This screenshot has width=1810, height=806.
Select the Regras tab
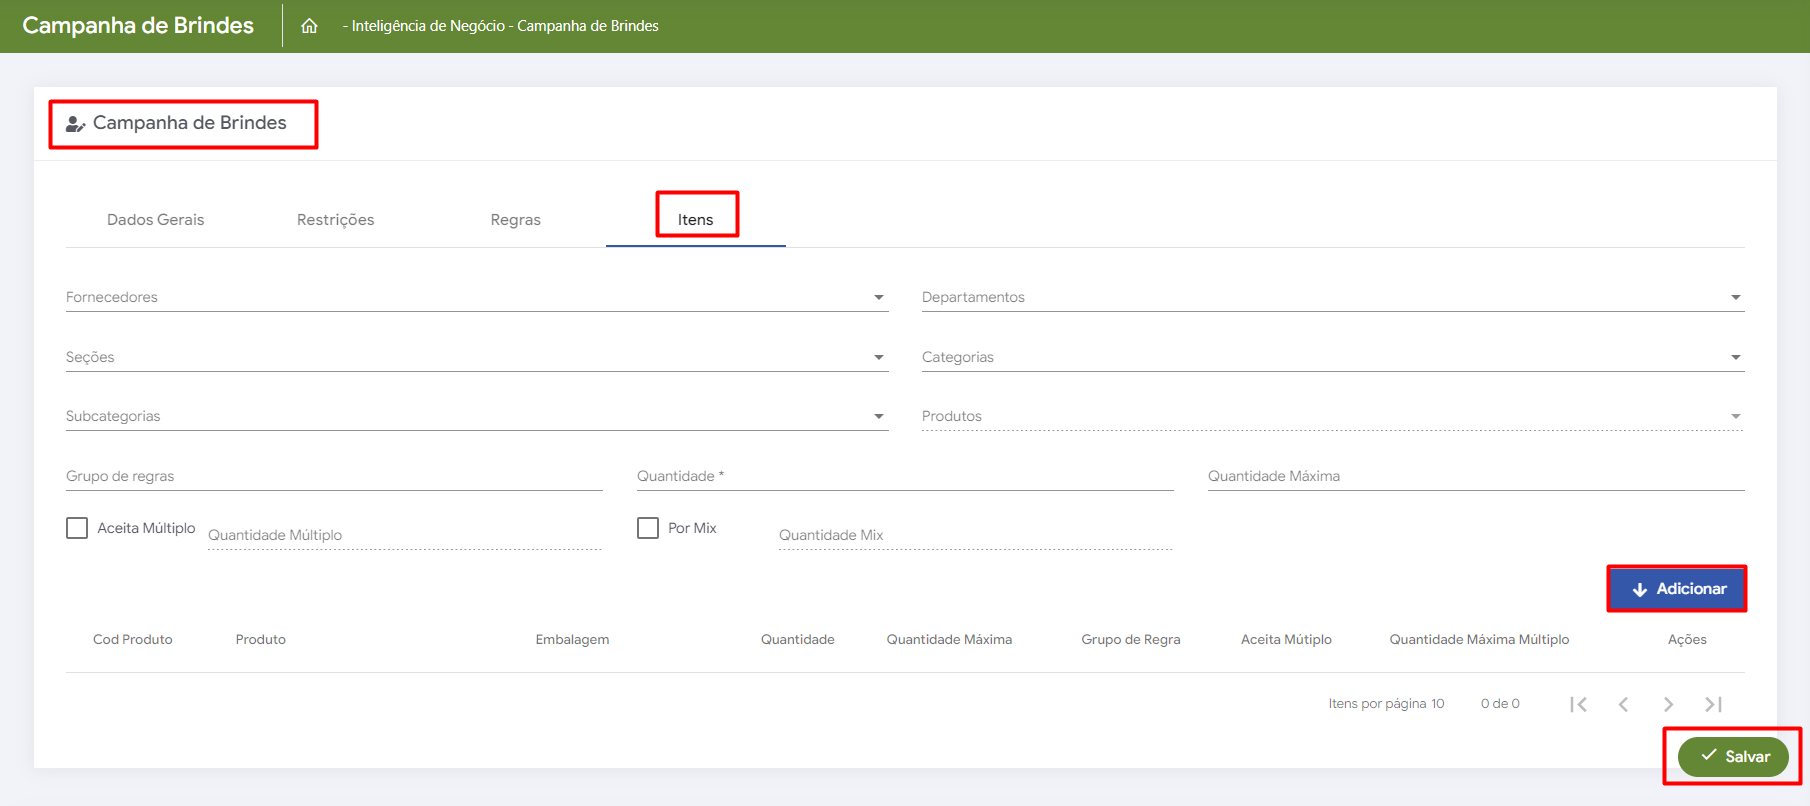pos(515,220)
